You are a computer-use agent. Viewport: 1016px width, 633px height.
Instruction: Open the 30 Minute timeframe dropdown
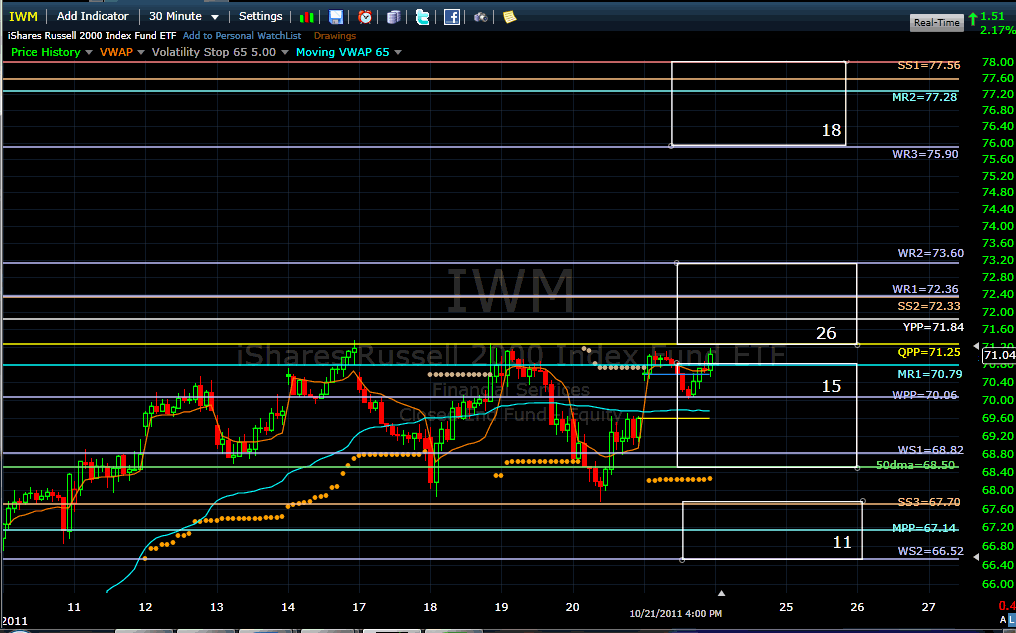point(184,16)
